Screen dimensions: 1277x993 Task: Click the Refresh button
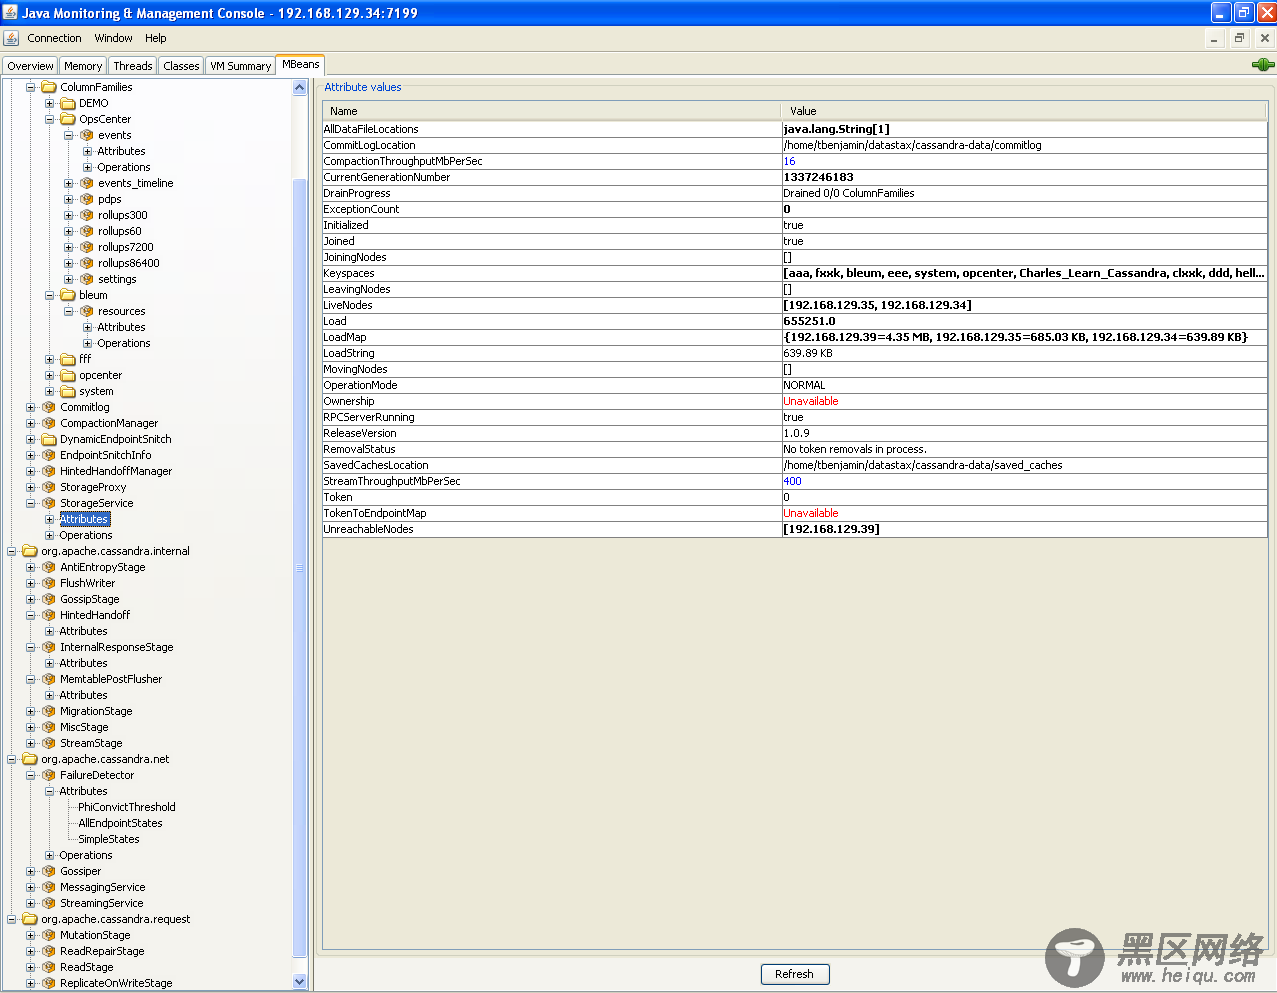(x=795, y=974)
